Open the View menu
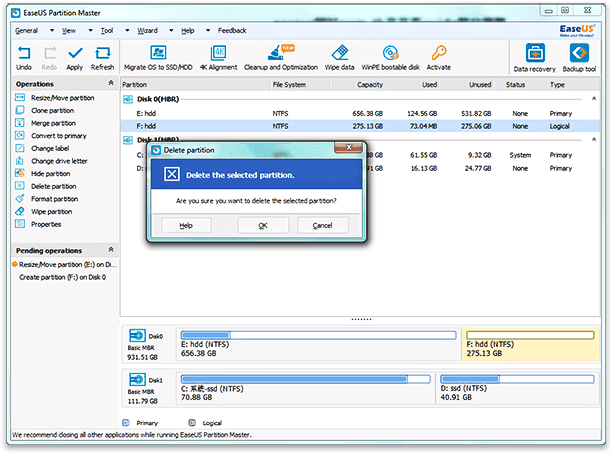Viewport: 613px width, 455px height. tap(69, 30)
